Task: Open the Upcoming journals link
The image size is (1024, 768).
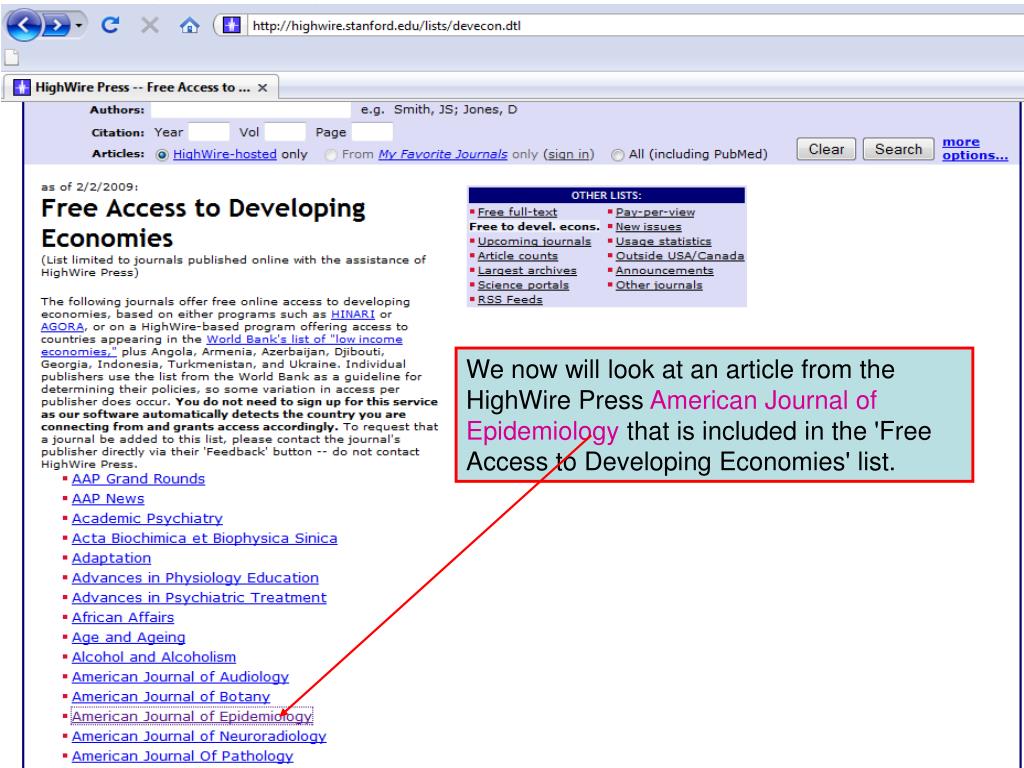Action: (534, 242)
